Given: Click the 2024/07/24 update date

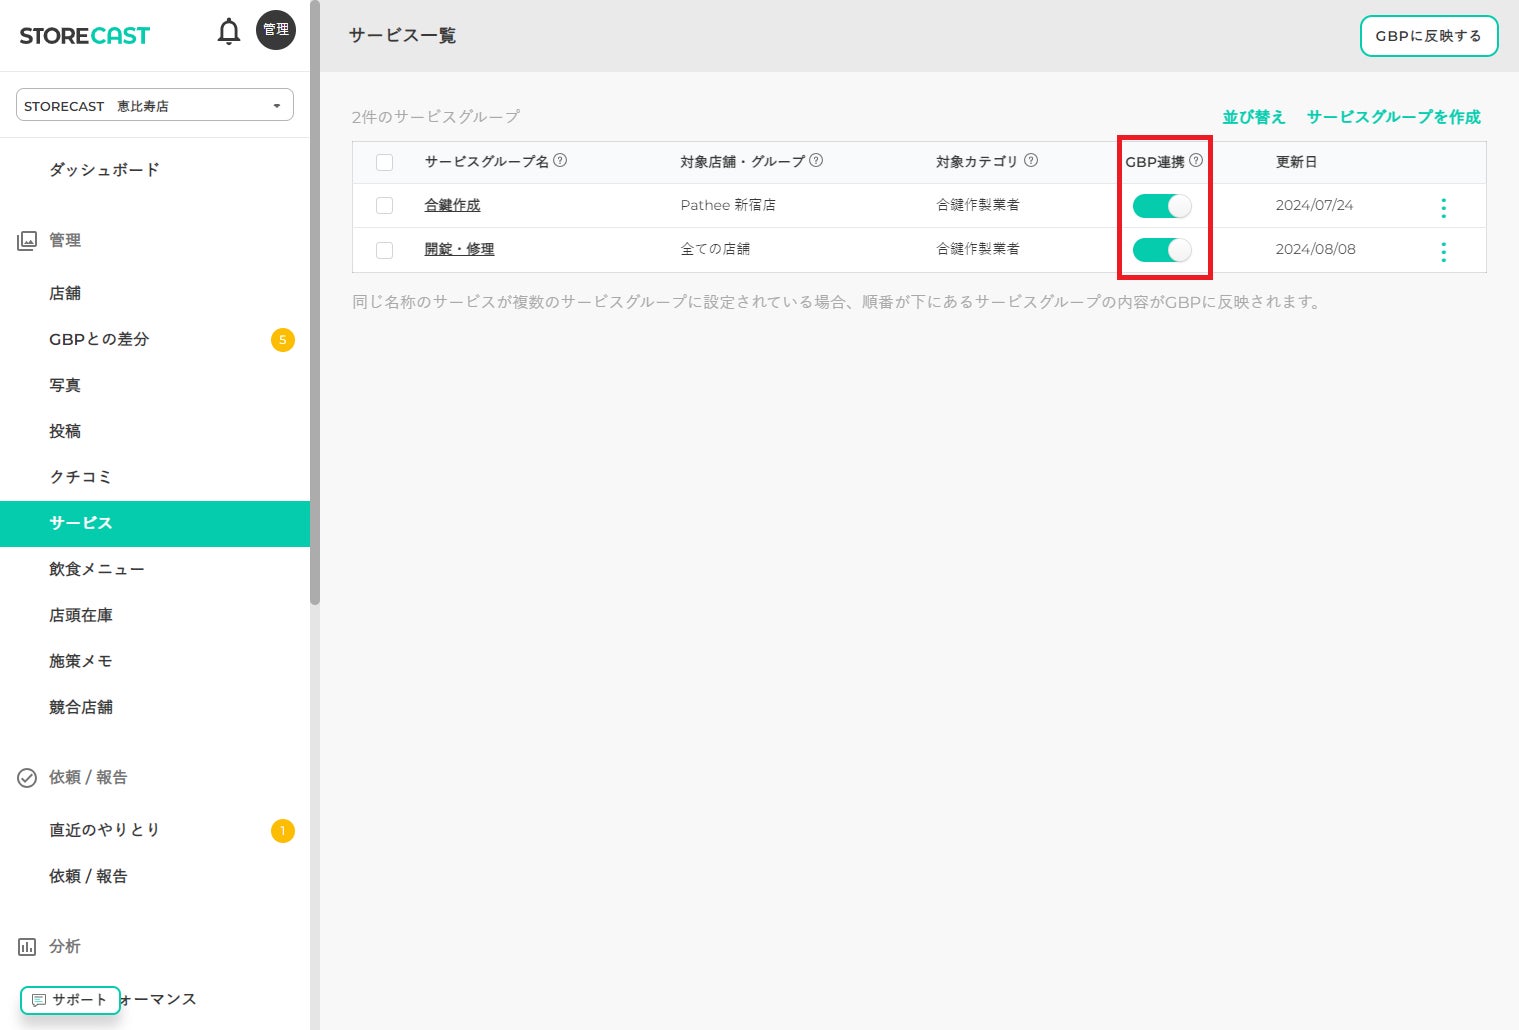Looking at the screenshot, I should coord(1314,205).
